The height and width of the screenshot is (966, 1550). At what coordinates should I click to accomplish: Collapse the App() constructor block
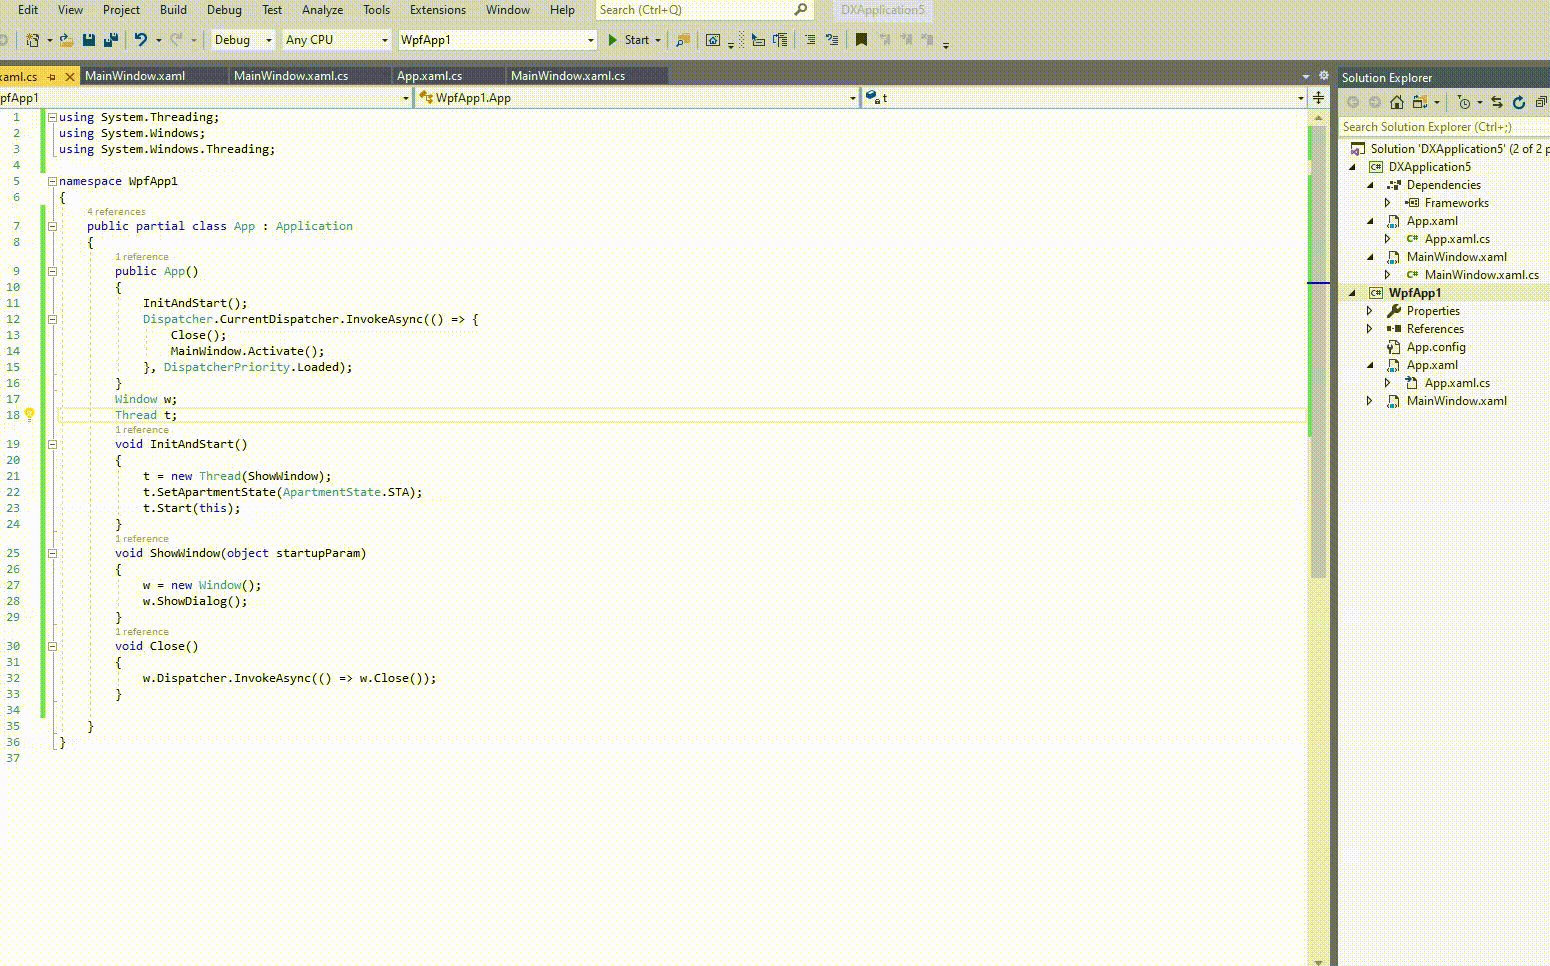(x=52, y=271)
